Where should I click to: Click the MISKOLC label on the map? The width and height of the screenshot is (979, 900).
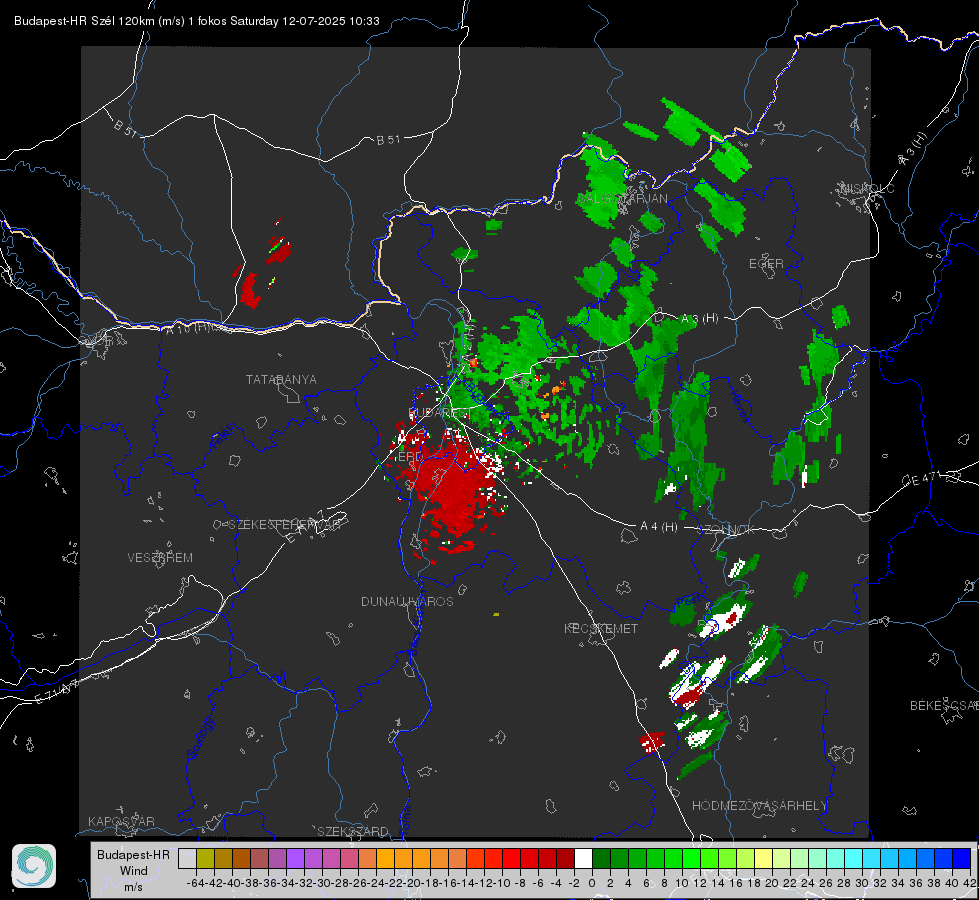[x=868, y=188]
